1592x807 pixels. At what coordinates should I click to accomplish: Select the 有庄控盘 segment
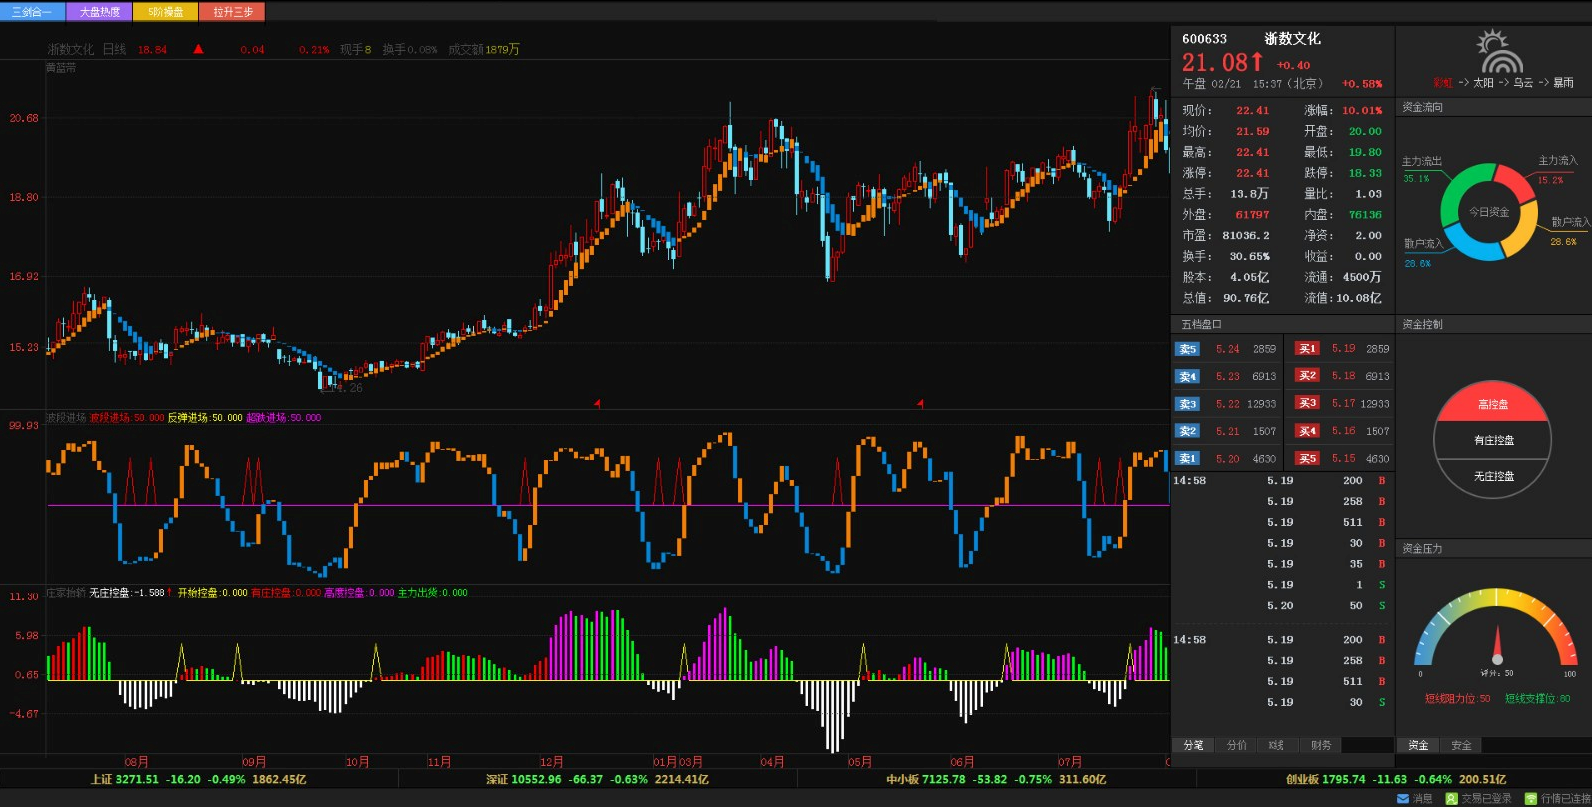[x=1493, y=440]
